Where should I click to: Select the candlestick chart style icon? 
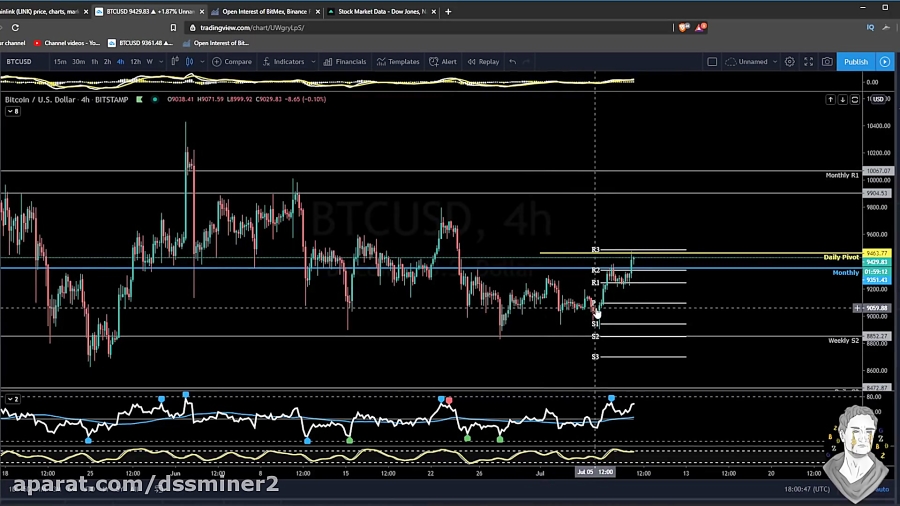(189, 61)
